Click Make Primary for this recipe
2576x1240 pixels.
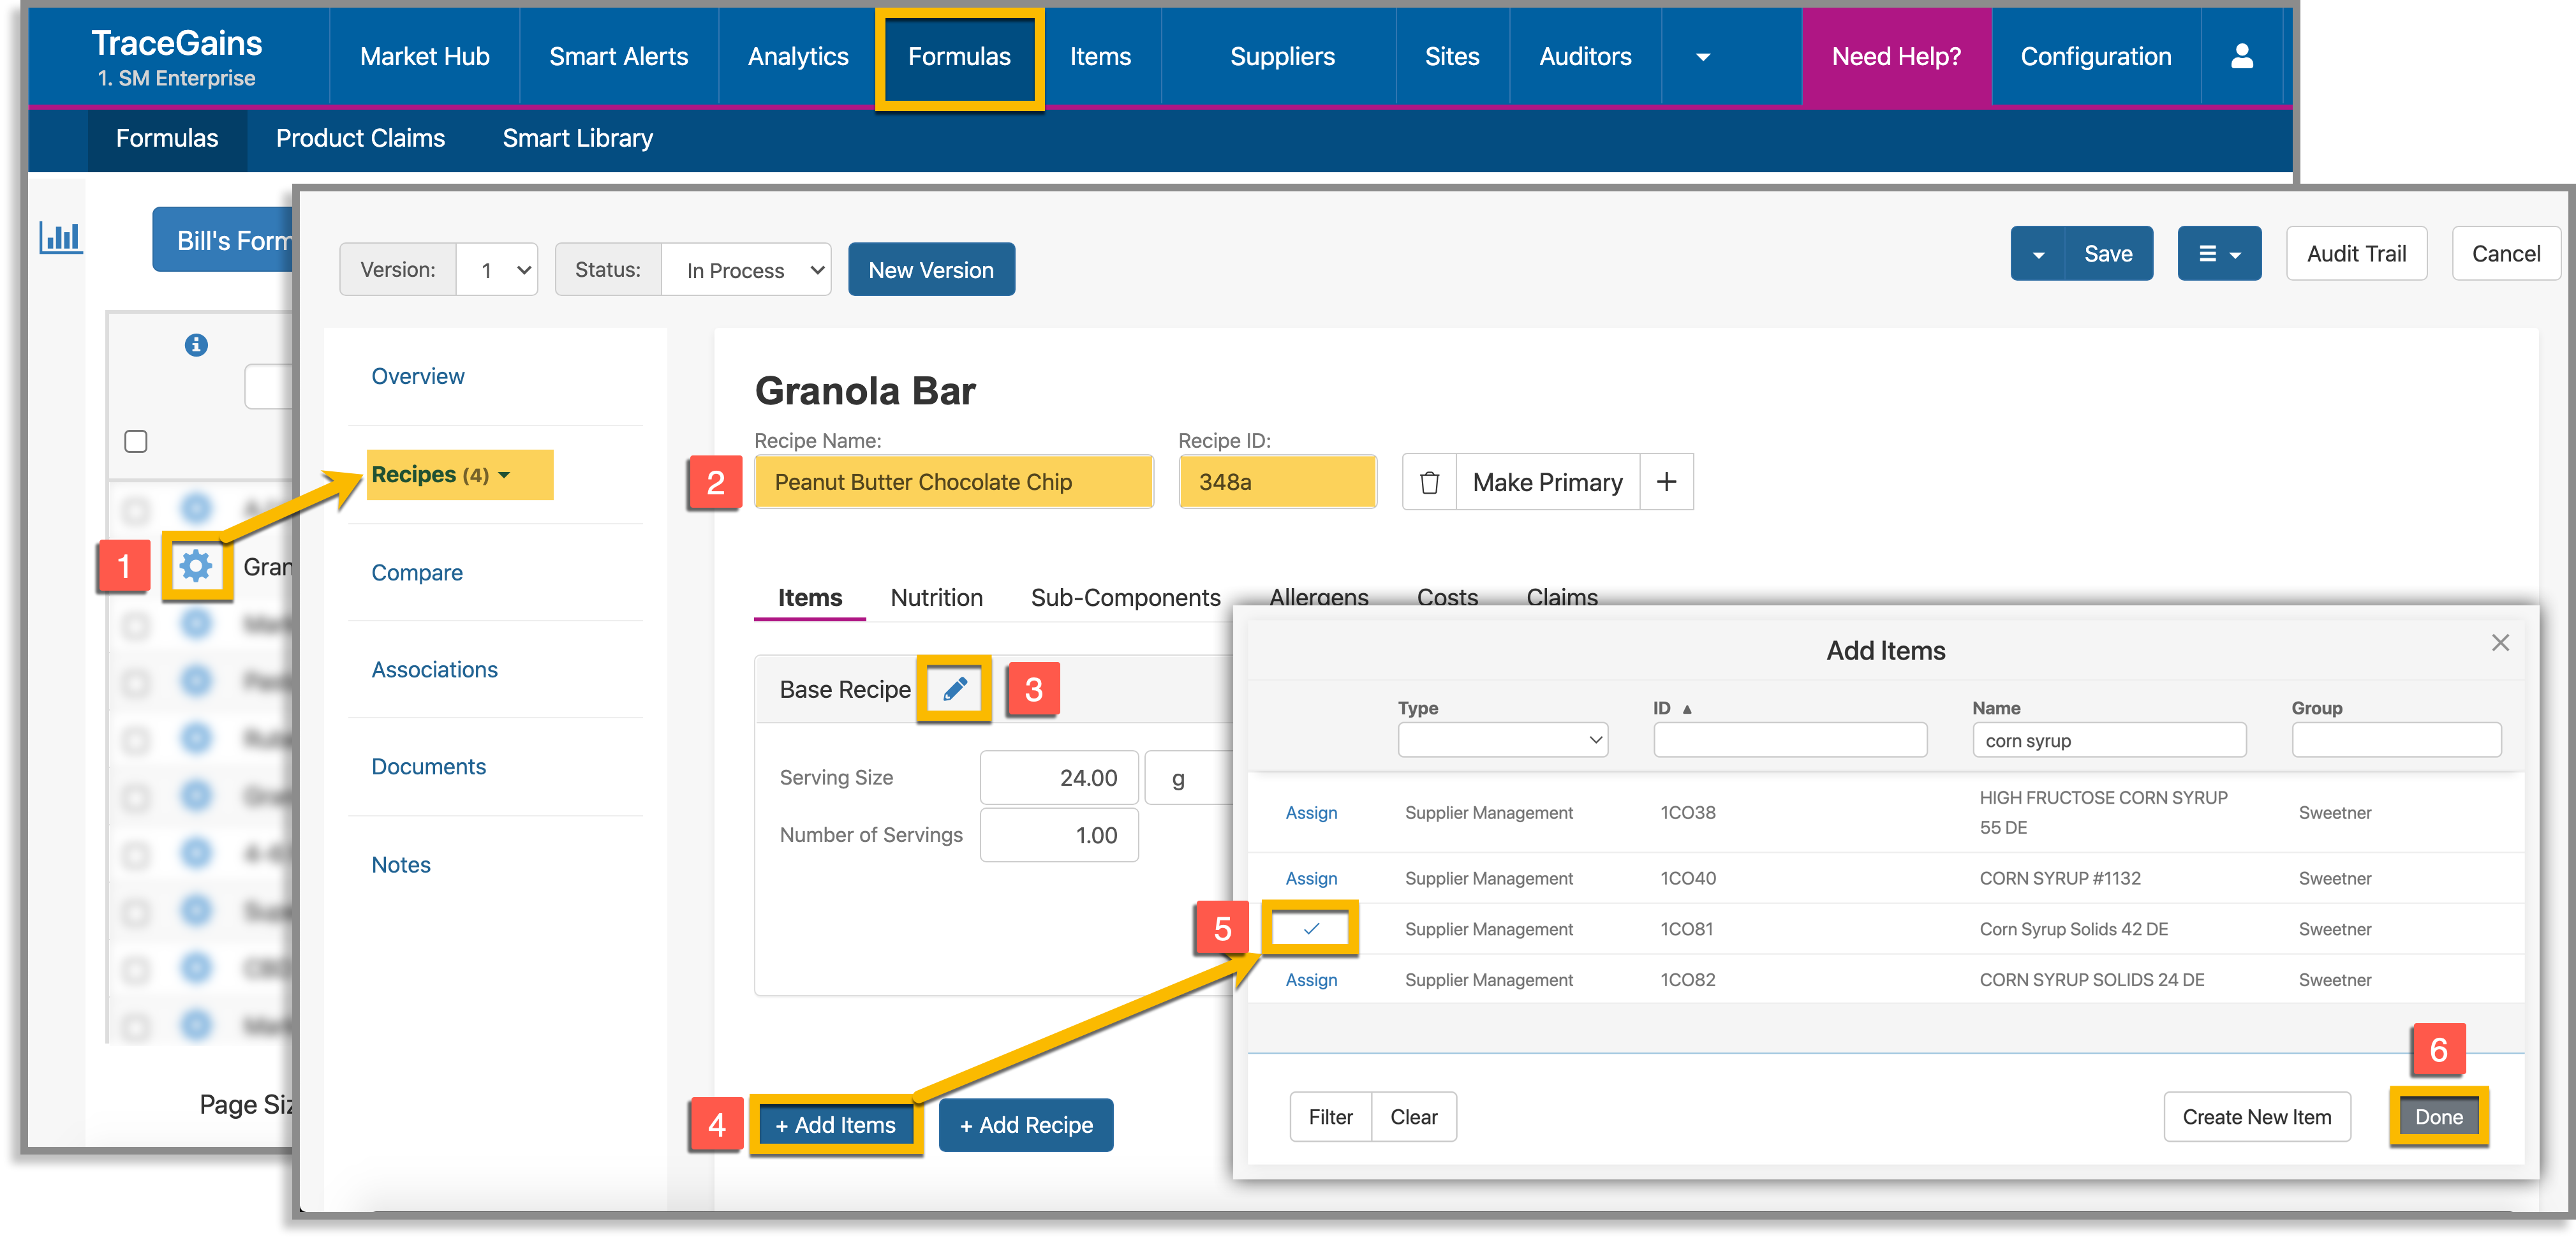1547,482
